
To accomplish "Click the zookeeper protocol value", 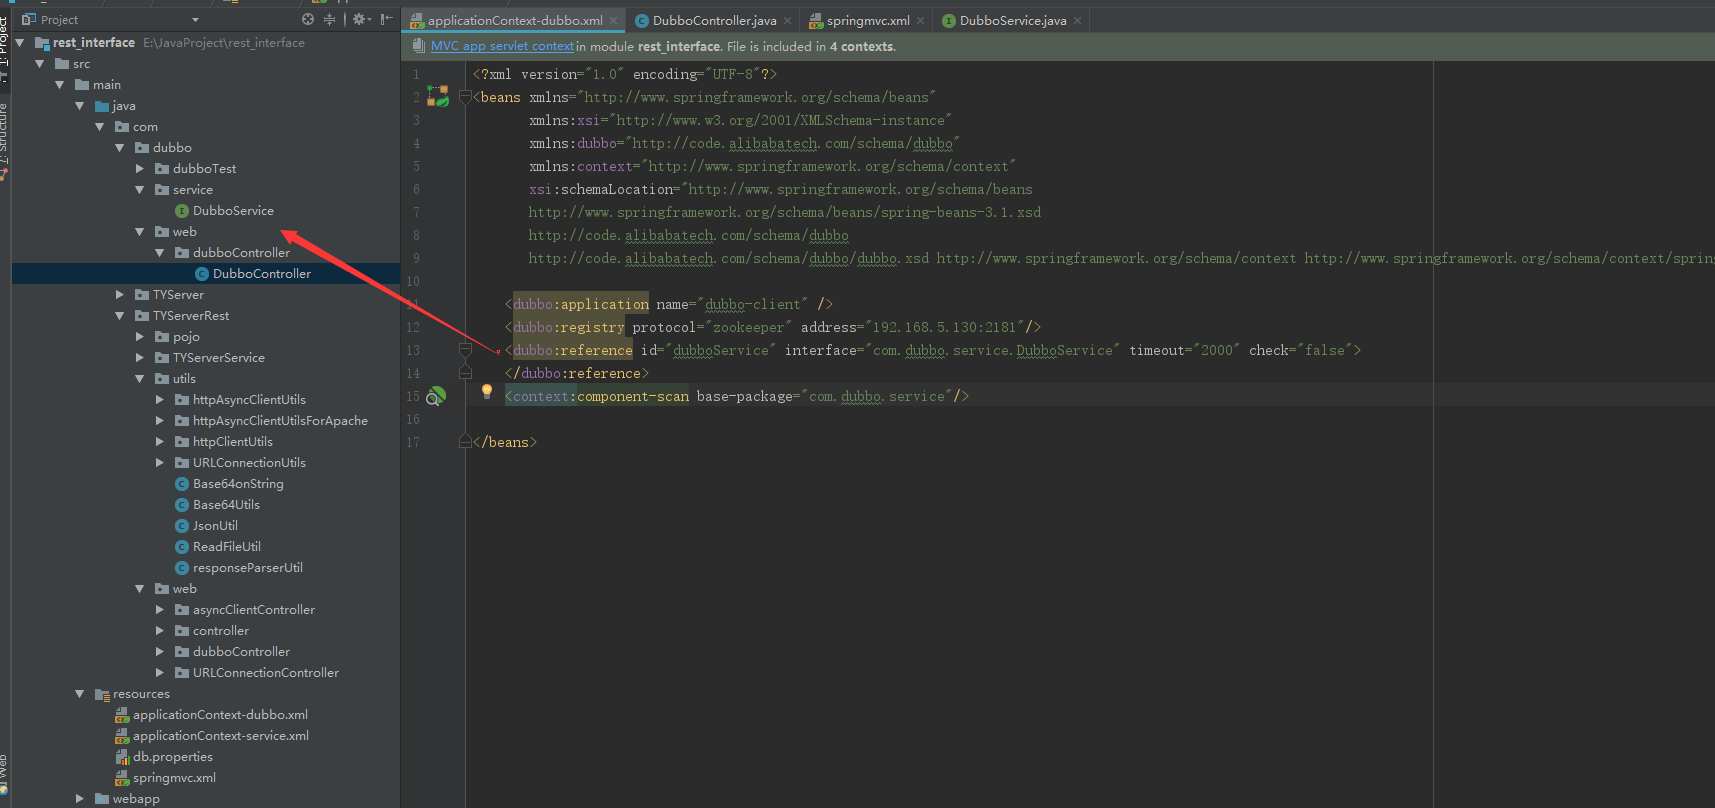I will point(748,327).
